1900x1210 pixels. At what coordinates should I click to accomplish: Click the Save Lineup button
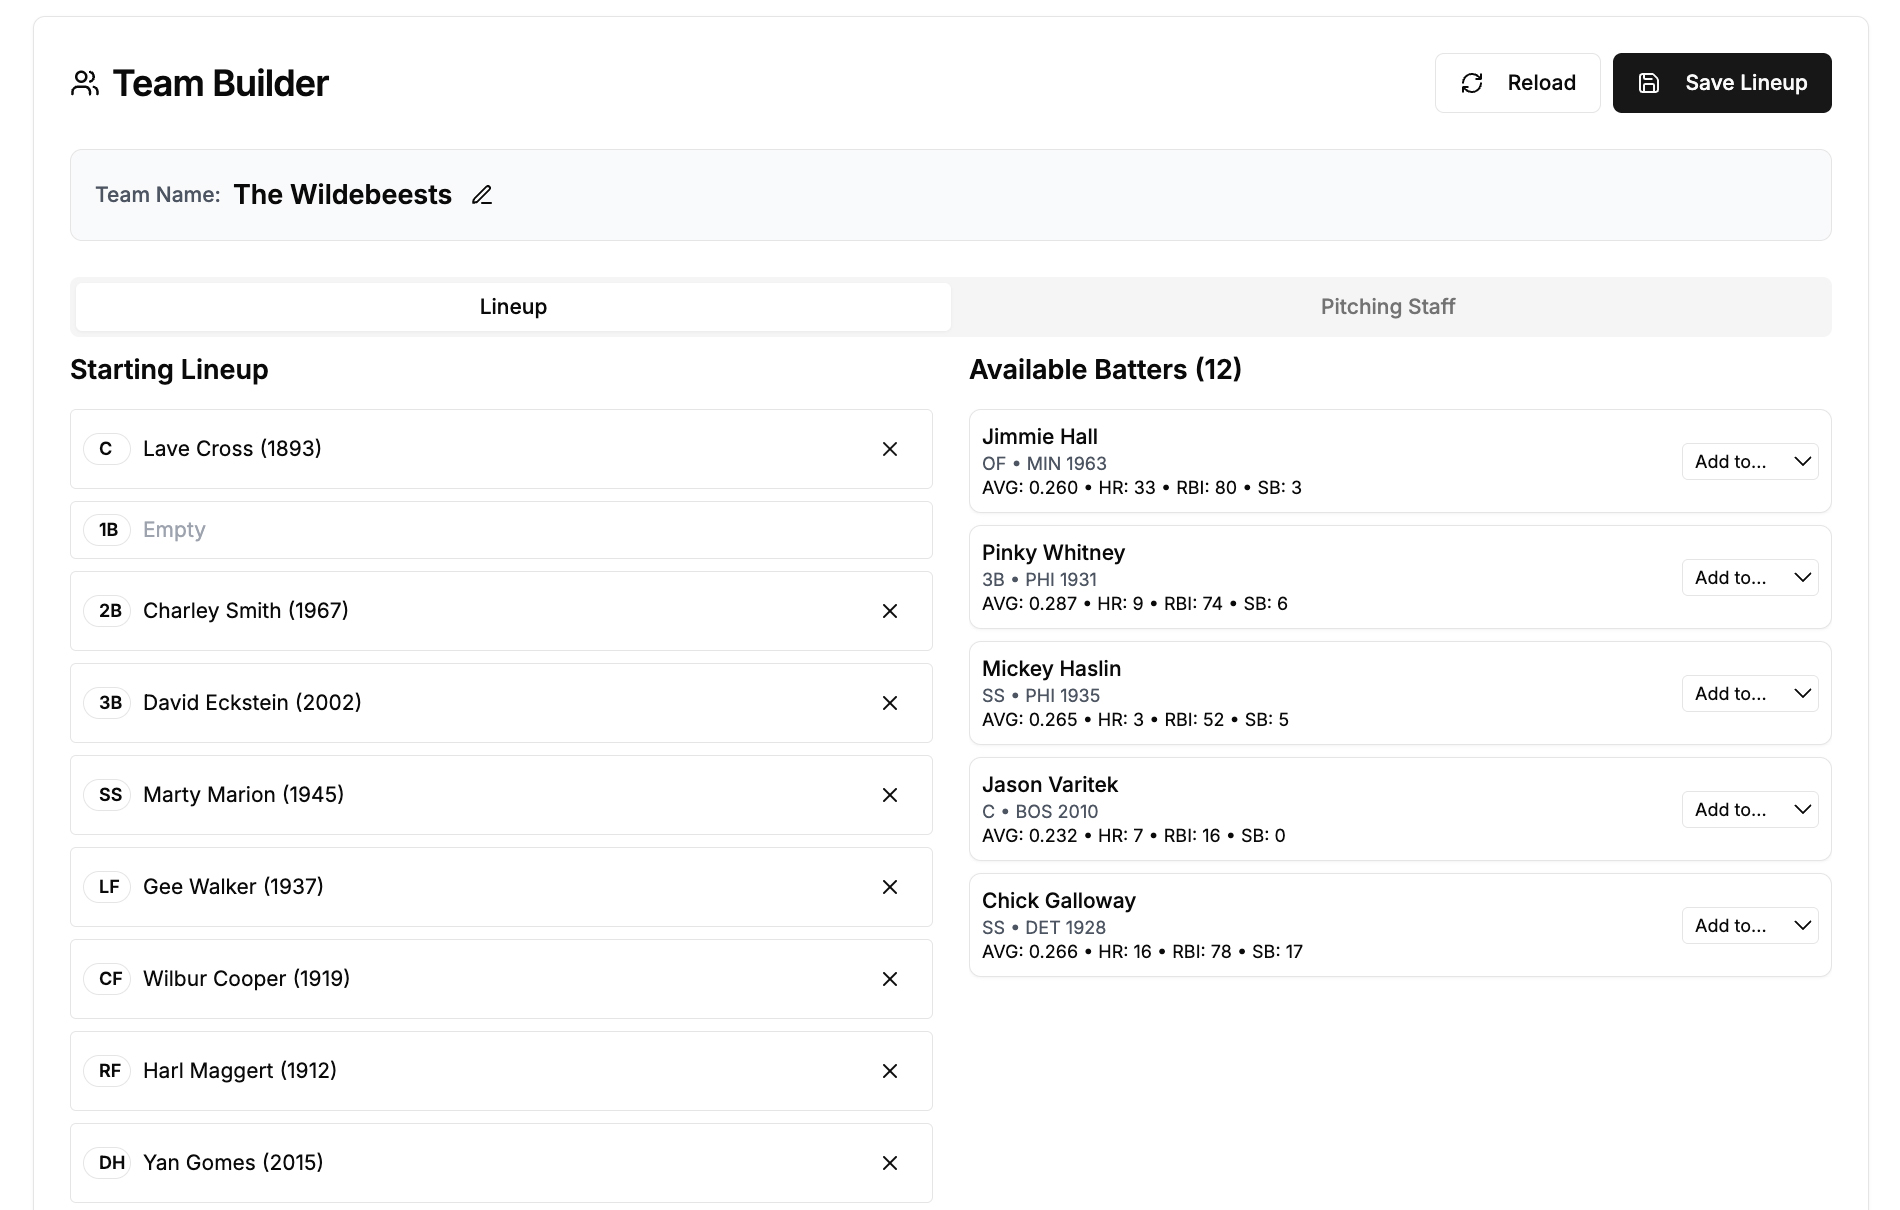click(x=1722, y=83)
